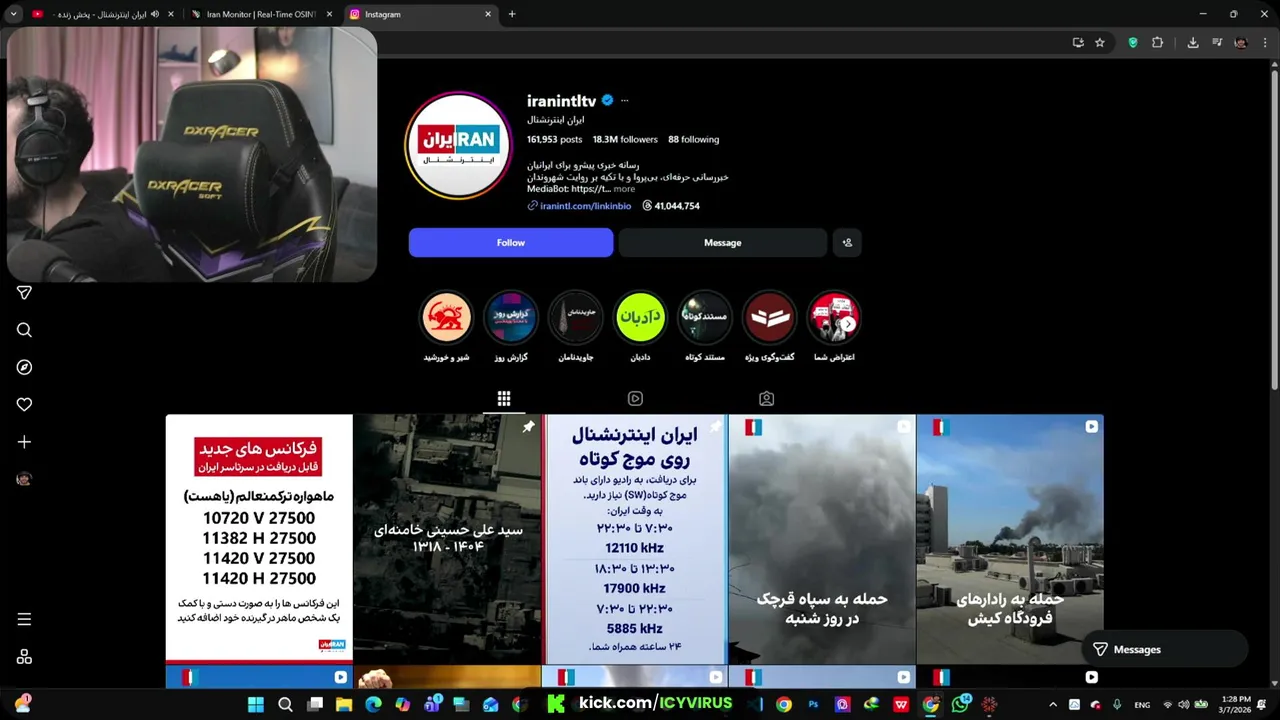The height and width of the screenshot is (720, 1280).
Task: Mute audio on the YouTube tab
Action: 154,14
